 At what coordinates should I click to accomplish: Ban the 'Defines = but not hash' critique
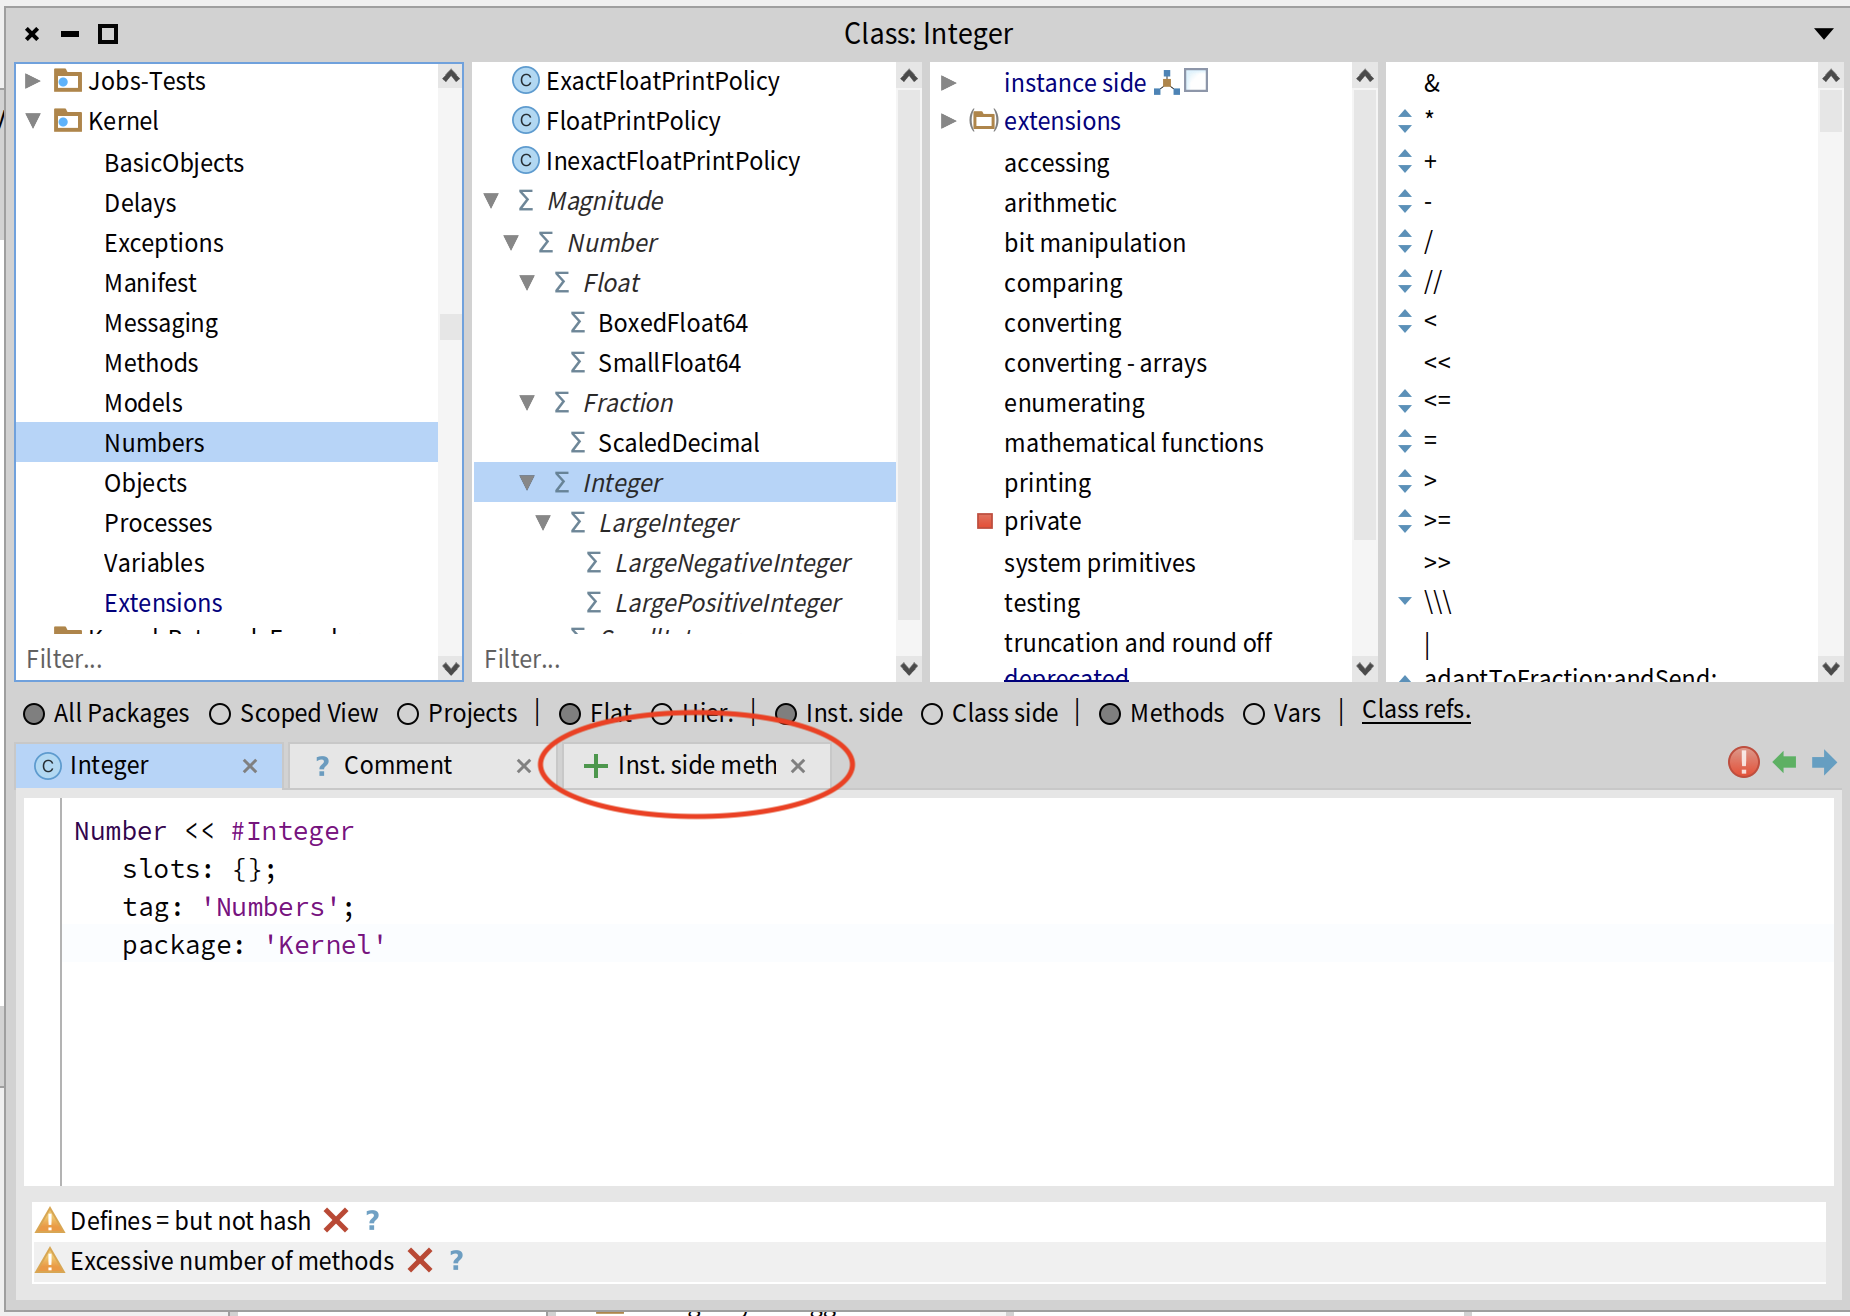[x=336, y=1220]
